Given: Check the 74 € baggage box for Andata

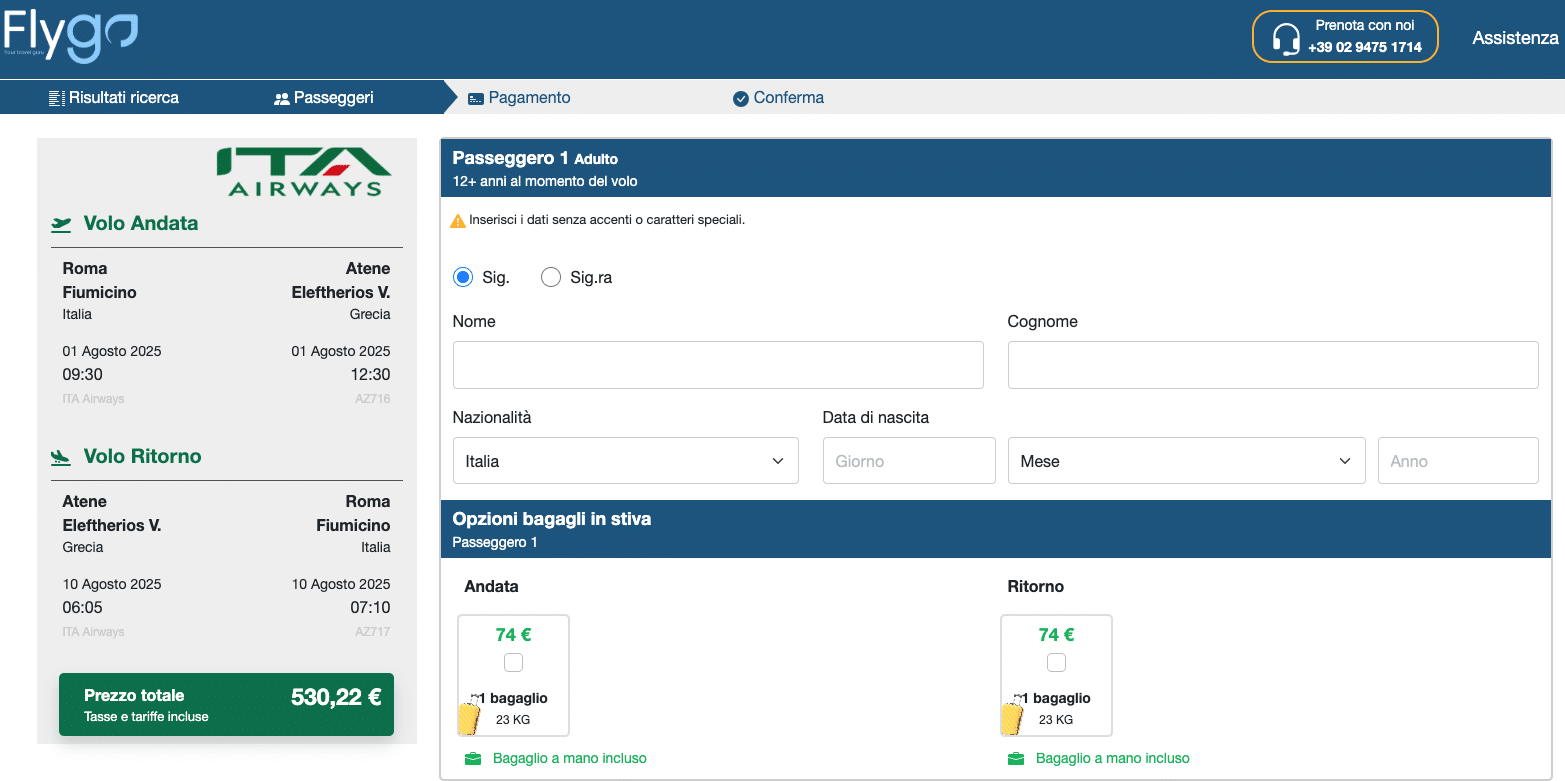Looking at the screenshot, I should tap(513, 662).
